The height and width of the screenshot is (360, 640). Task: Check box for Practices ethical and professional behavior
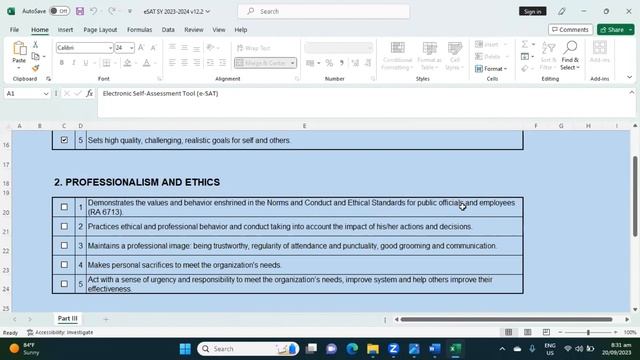[x=64, y=226]
